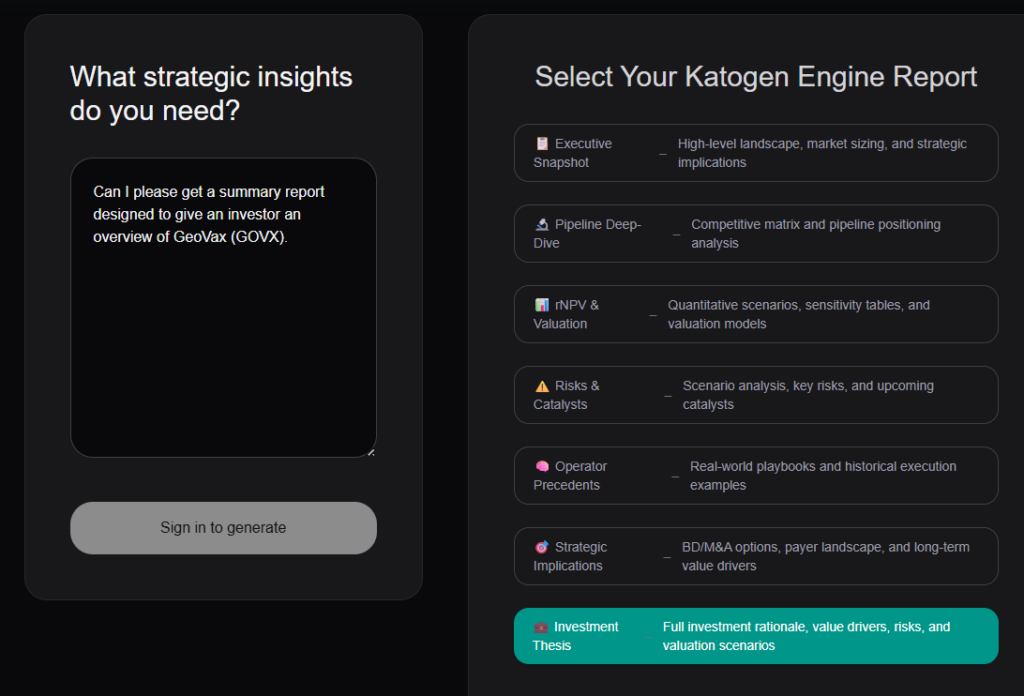
Task: Select the rNPV & Valuation report
Action: pyautogui.click(x=756, y=314)
